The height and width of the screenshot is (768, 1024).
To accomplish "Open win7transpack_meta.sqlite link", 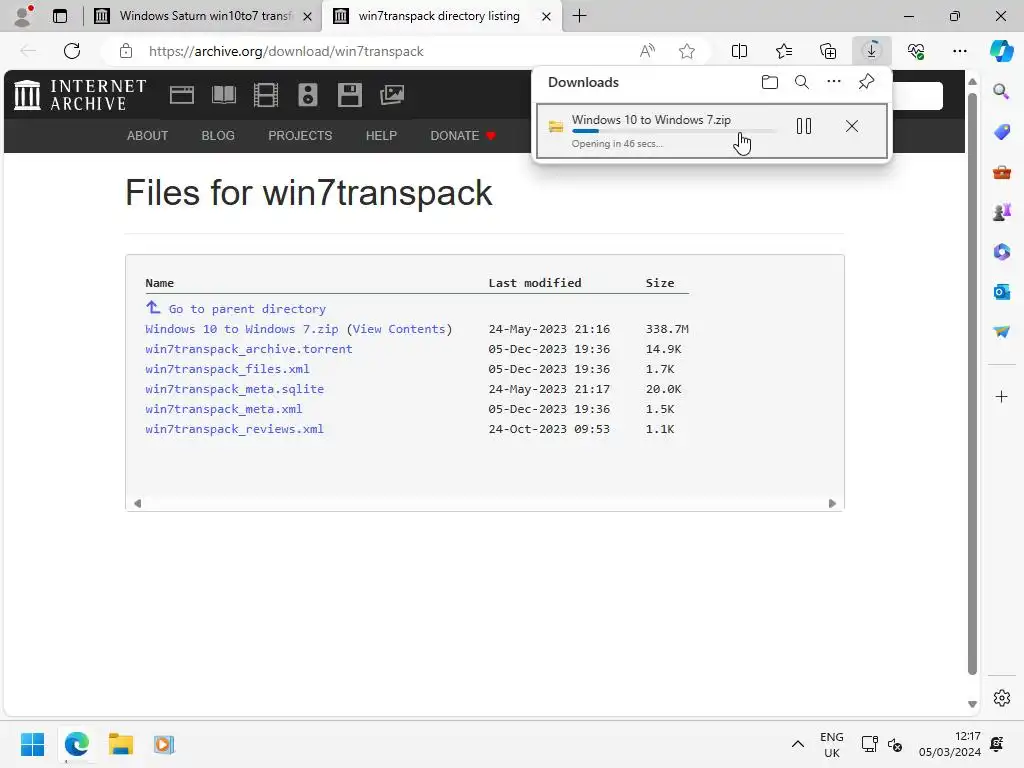I will pos(234,389).
